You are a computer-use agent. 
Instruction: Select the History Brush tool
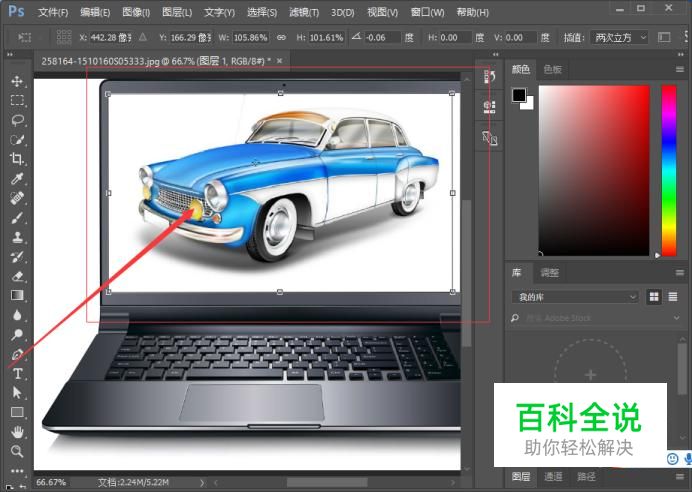tap(17, 257)
